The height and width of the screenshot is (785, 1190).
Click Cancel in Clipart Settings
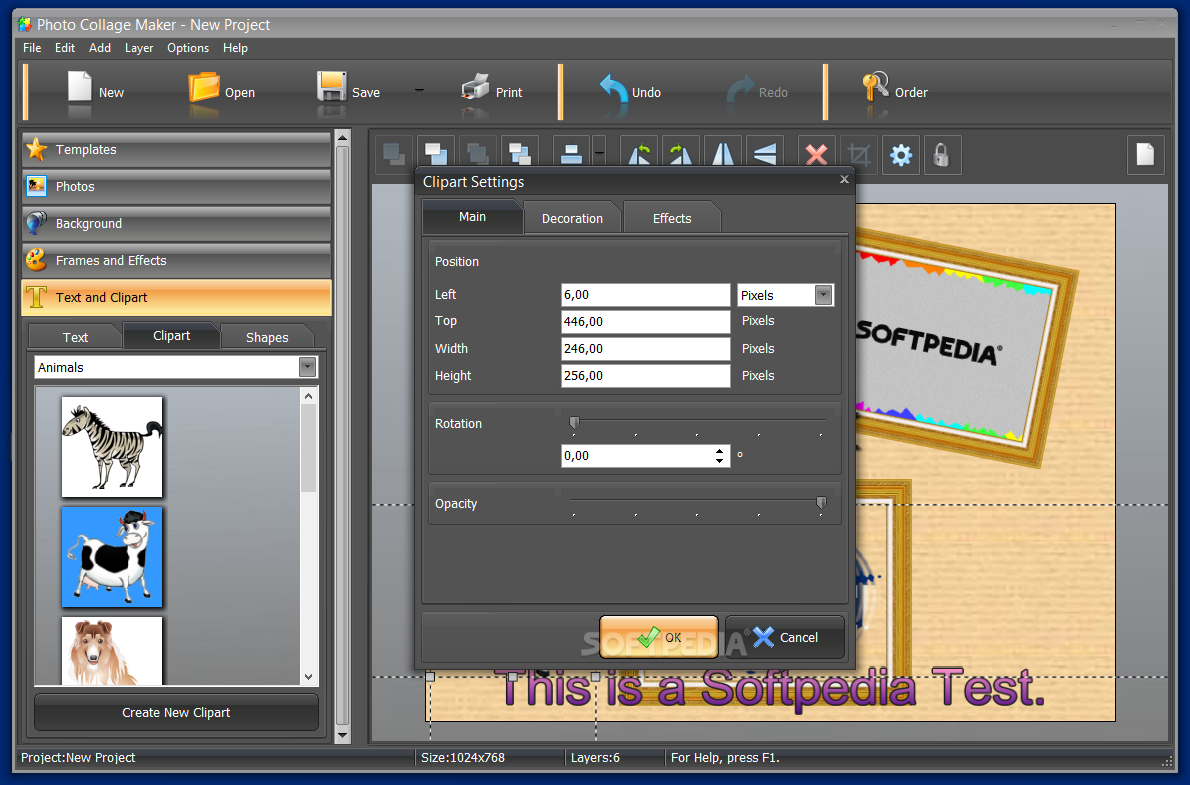click(x=785, y=638)
